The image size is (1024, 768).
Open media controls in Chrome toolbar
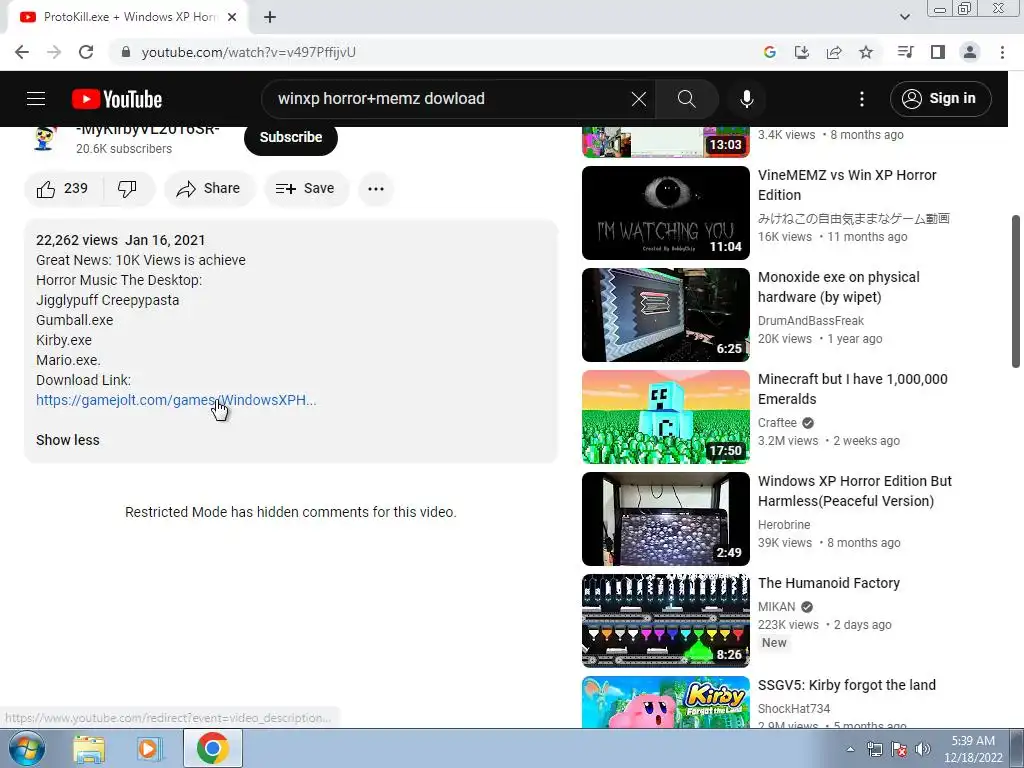(905, 52)
